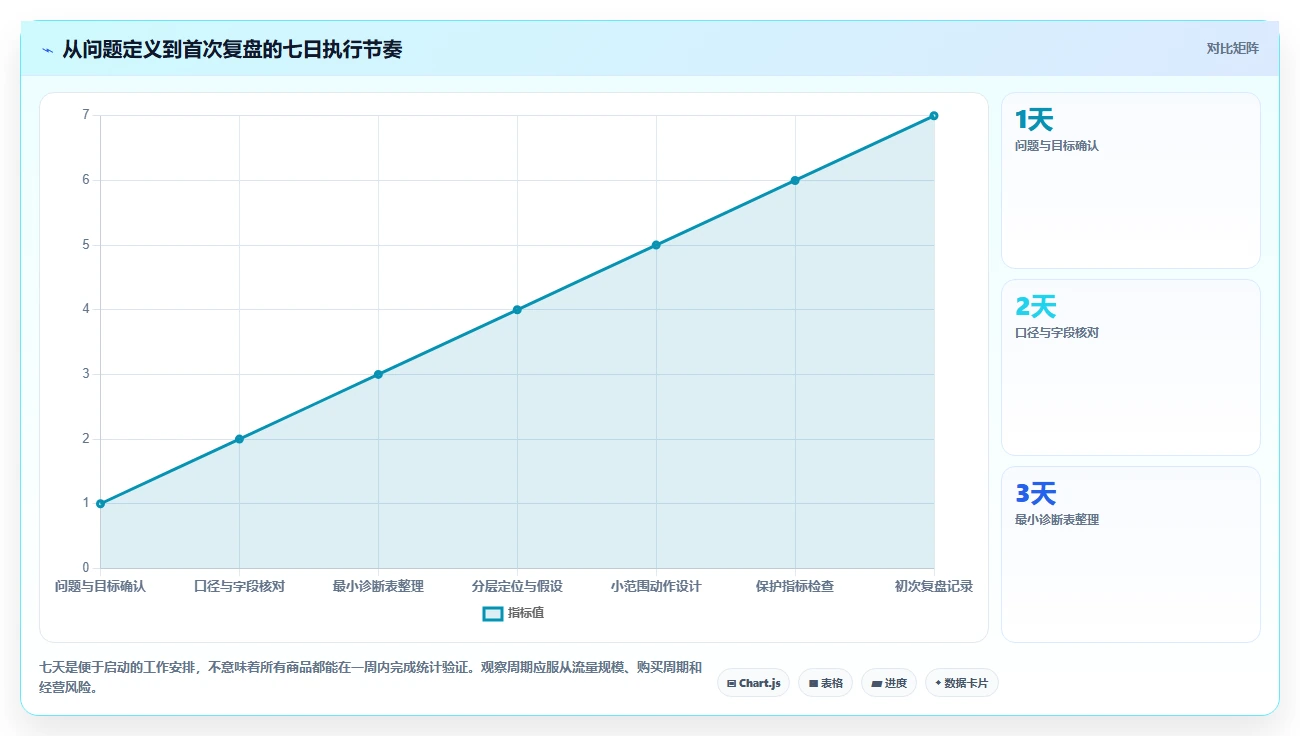Click the lightning bolt icon beside the title
The width and height of the screenshot is (1300, 736).
[48, 49]
